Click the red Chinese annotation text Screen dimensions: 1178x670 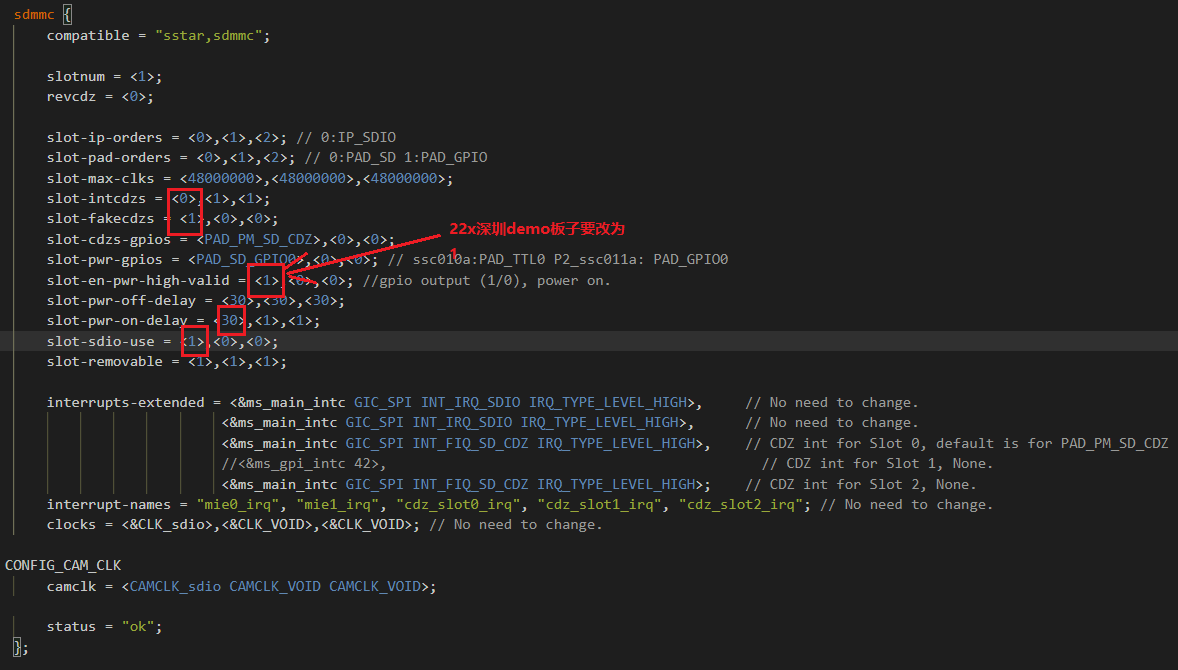tap(537, 229)
